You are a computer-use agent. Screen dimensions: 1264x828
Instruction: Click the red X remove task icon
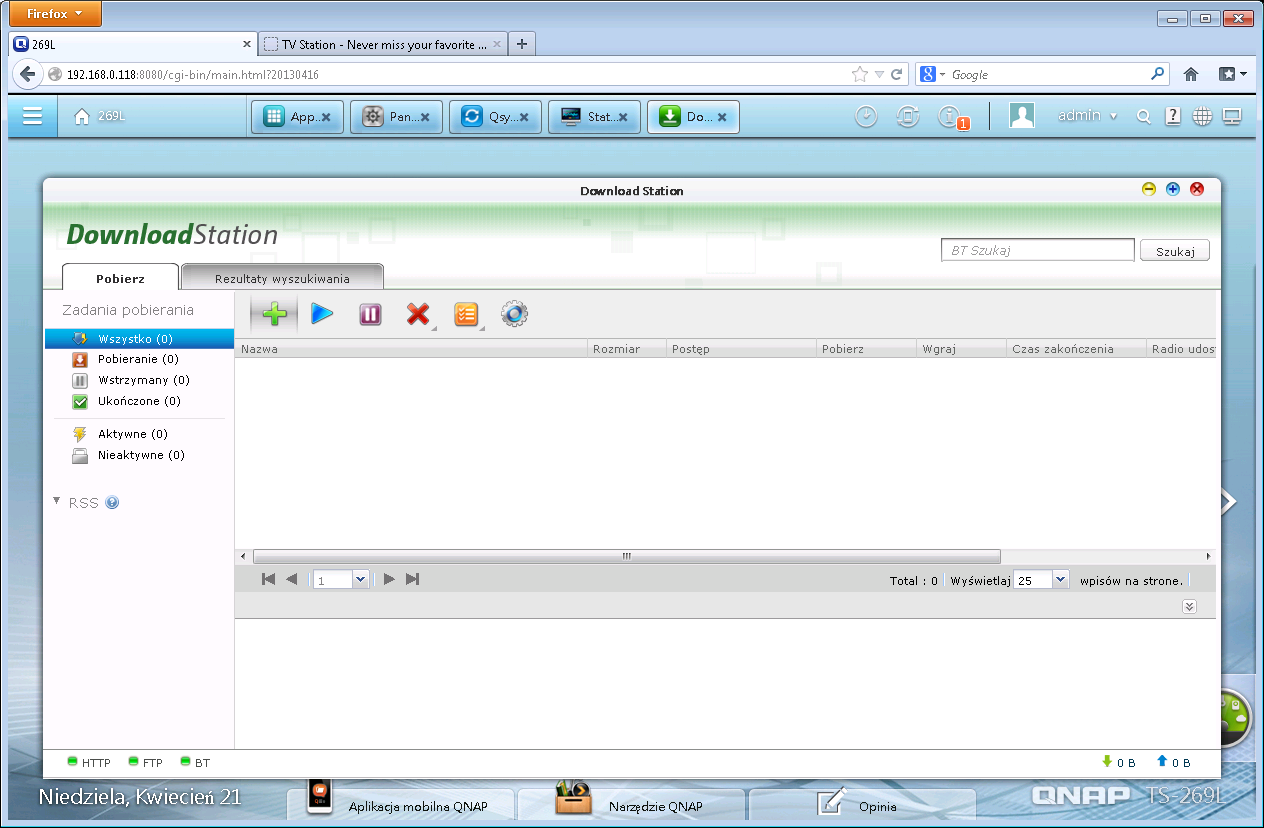(418, 314)
